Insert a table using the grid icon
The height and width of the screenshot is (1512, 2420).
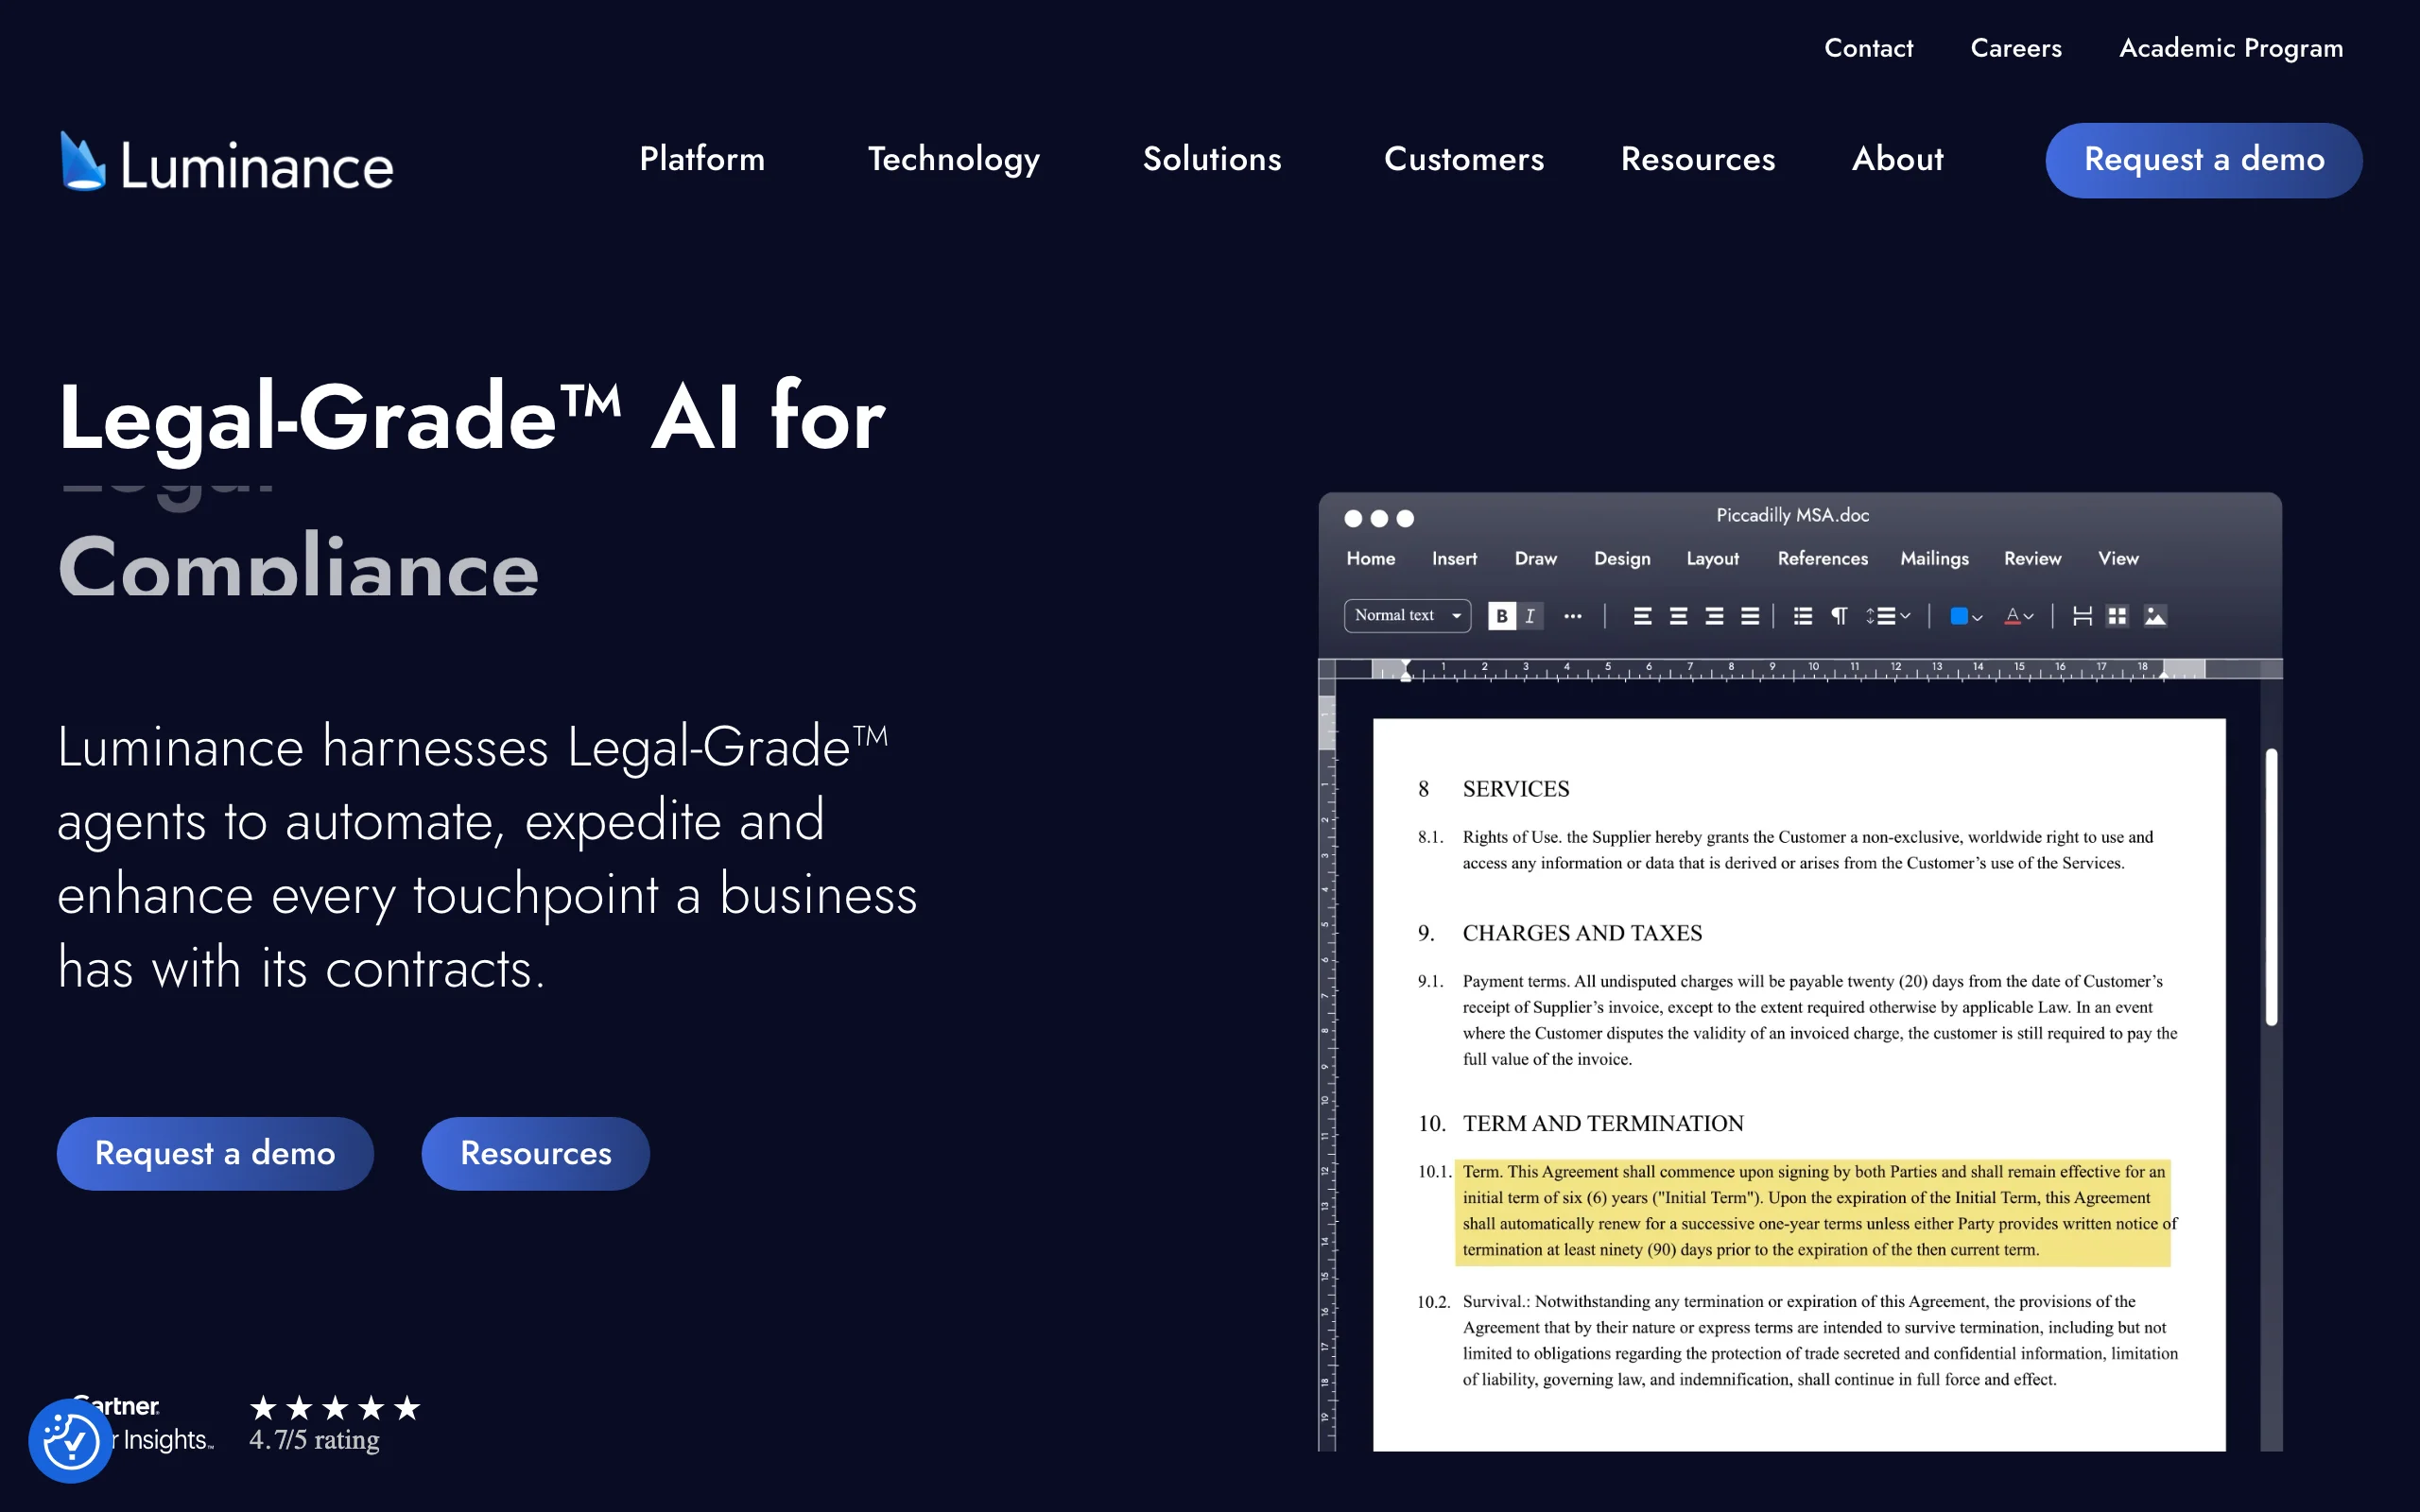coord(2117,616)
